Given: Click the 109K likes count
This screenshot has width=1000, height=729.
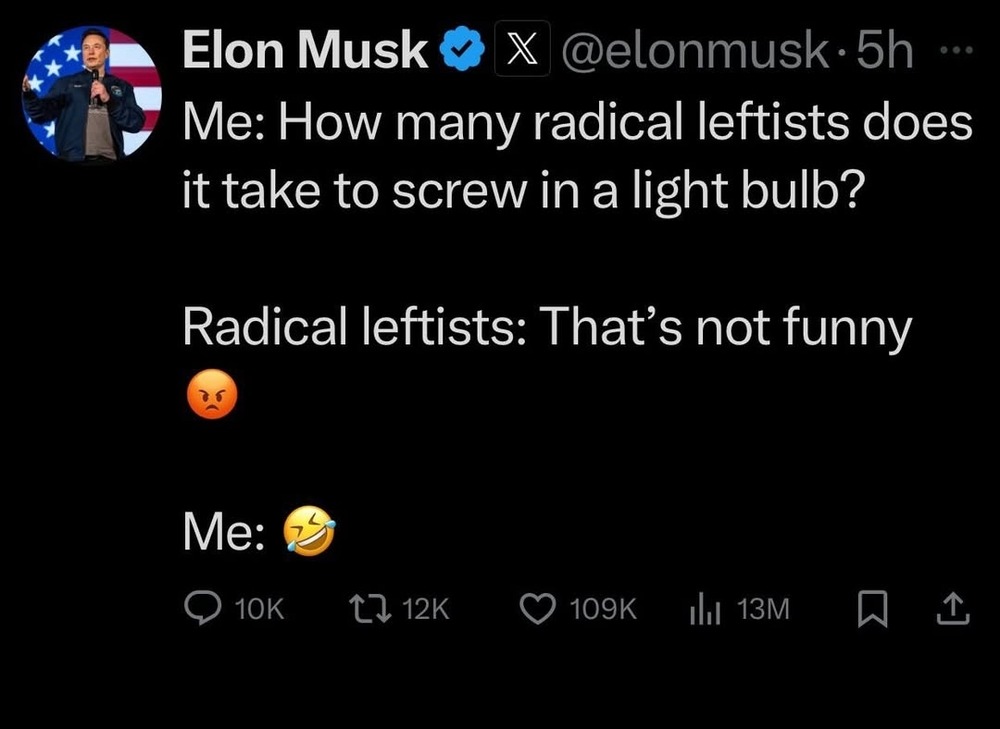Looking at the screenshot, I should click(602, 609).
